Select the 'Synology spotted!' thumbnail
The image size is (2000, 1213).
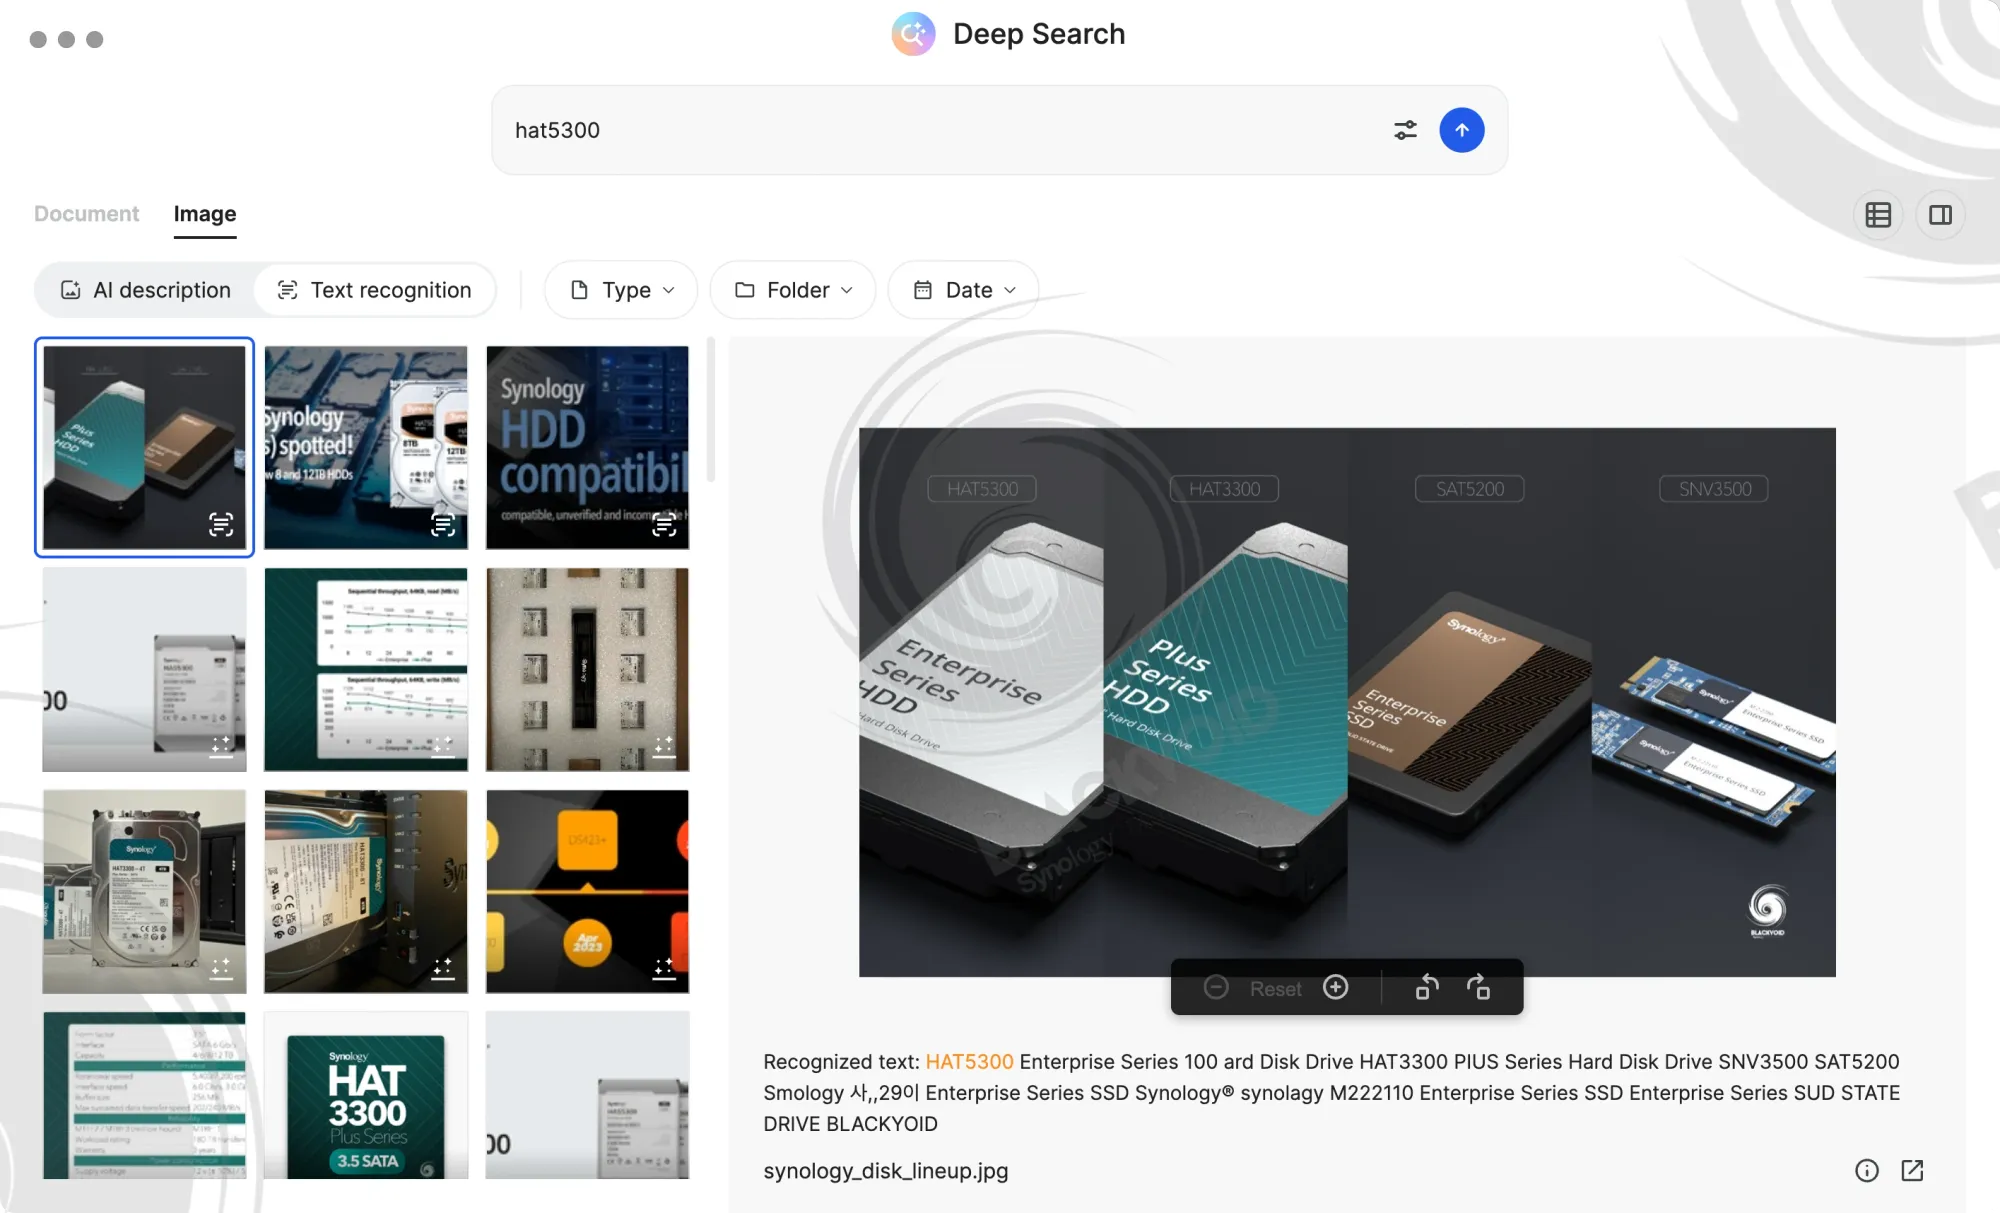click(x=366, y=447)
